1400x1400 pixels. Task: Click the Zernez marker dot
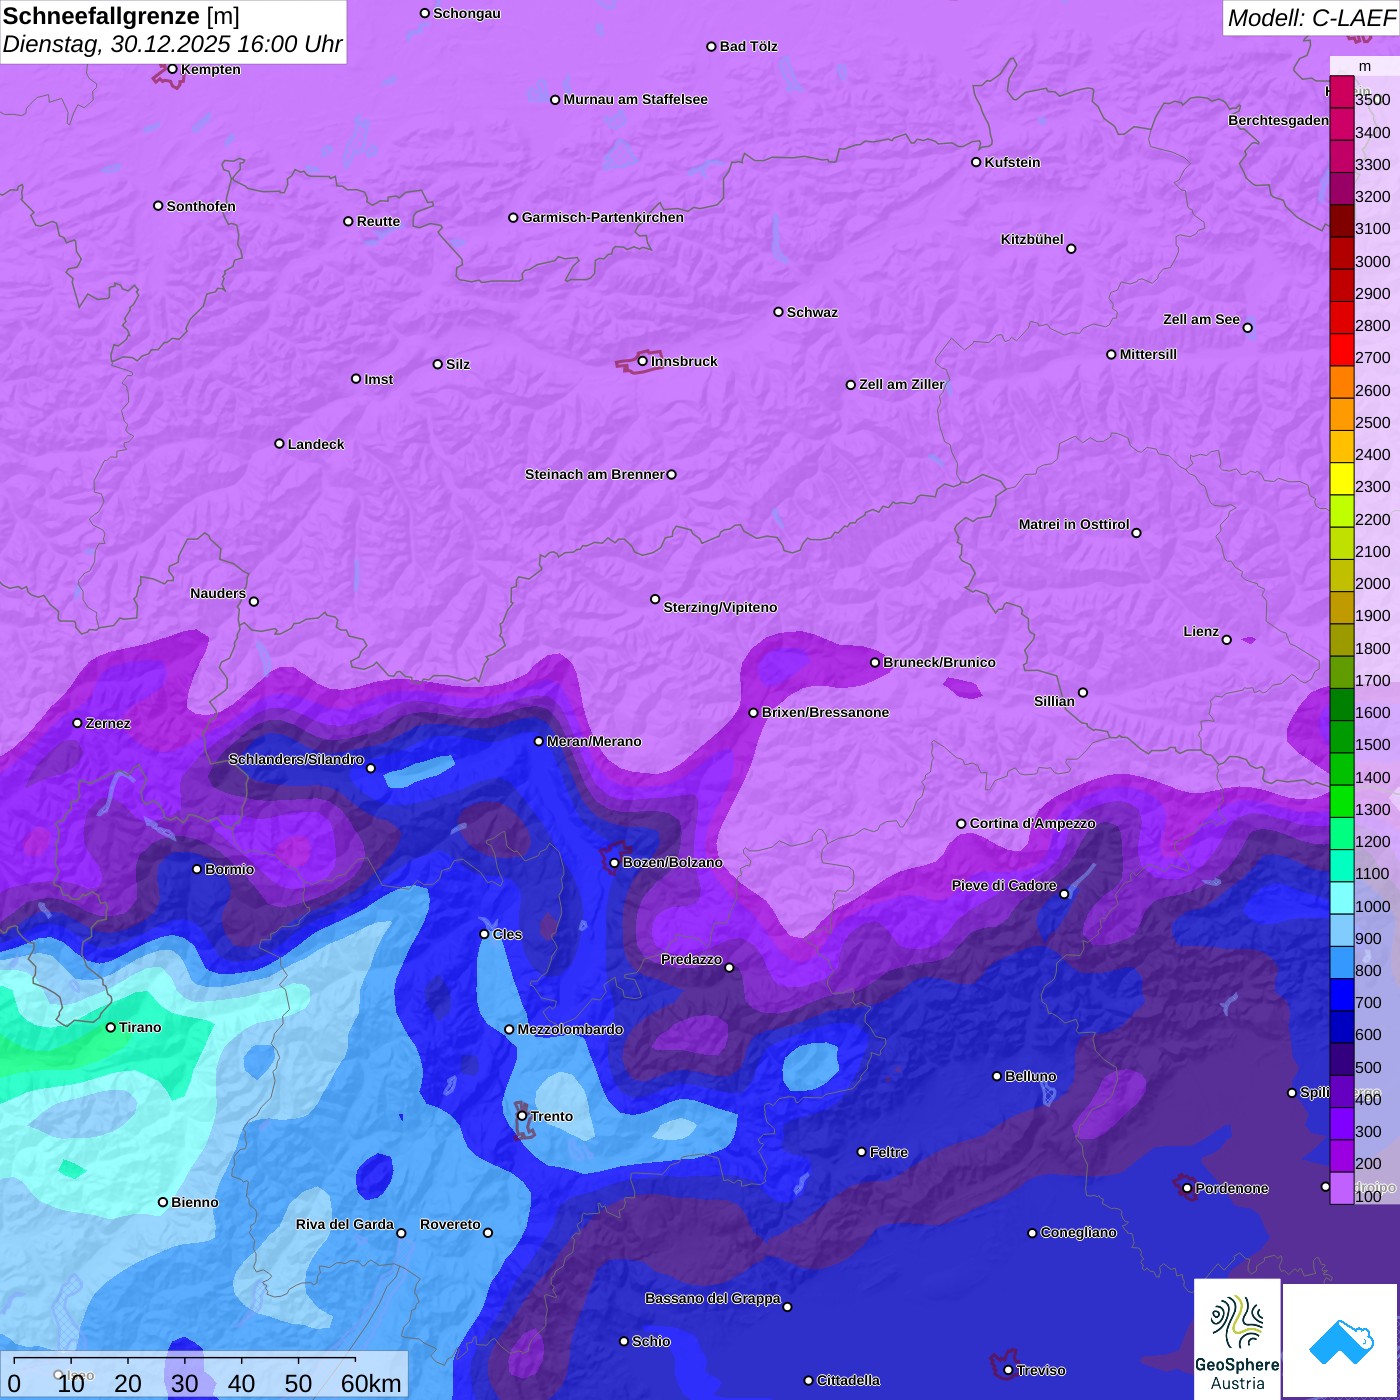point(78,723)
